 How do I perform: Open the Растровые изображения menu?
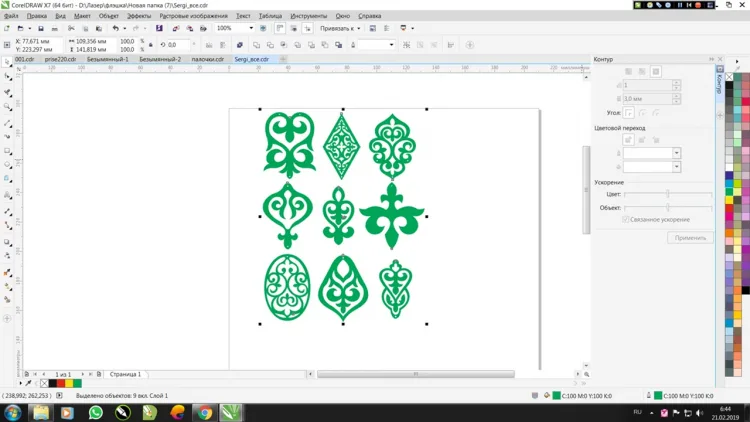coord(193,16)
